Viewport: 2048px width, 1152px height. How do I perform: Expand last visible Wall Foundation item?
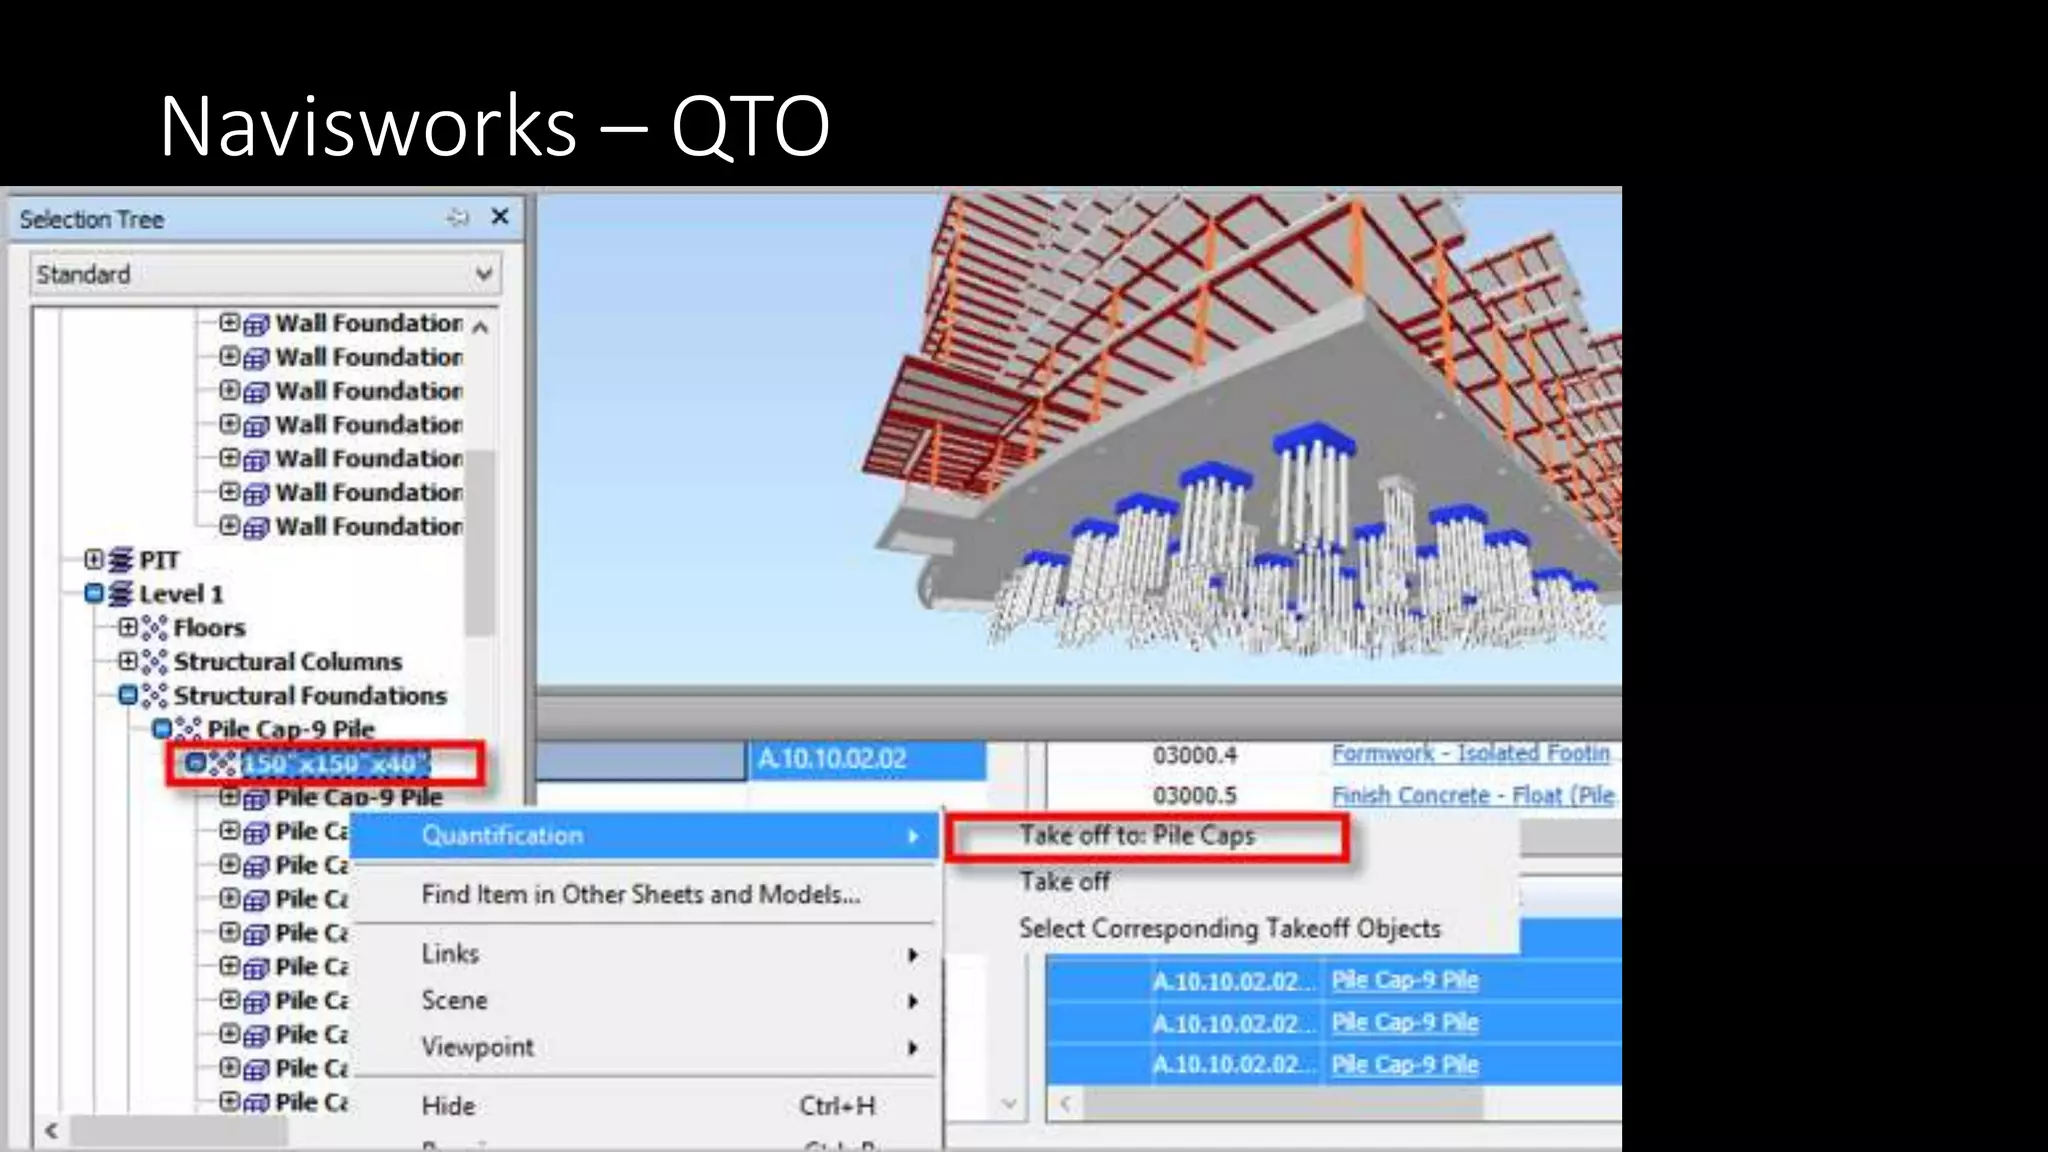(229, 526)
